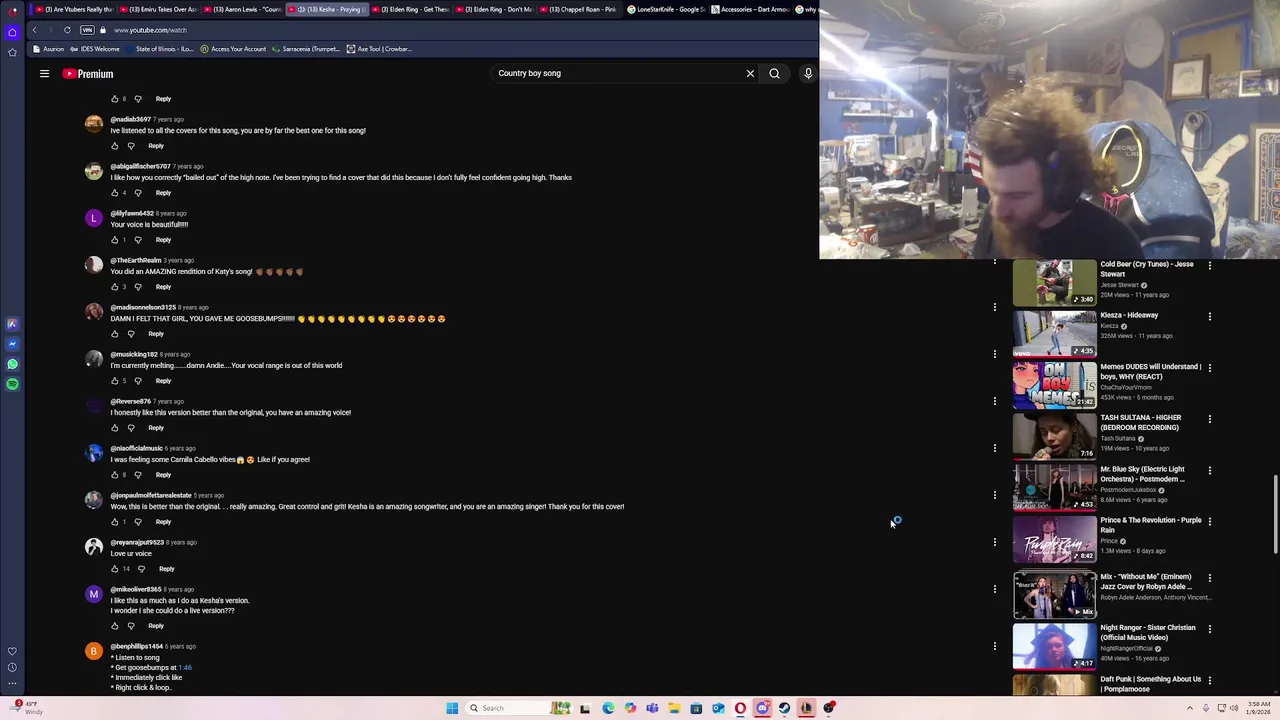
Task: Switch to Are Vtubers Really browser tab
Action: [x=73, y=9]
